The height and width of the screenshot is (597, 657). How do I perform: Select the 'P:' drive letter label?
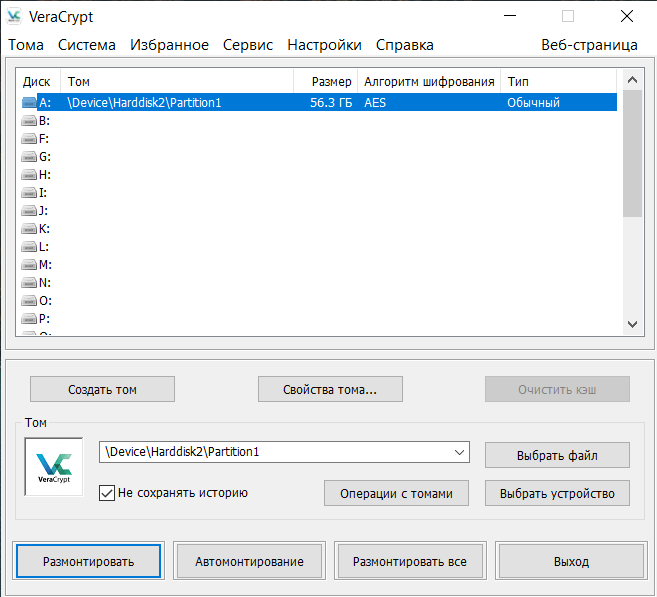pyautogui.click(x=44, y=319)
